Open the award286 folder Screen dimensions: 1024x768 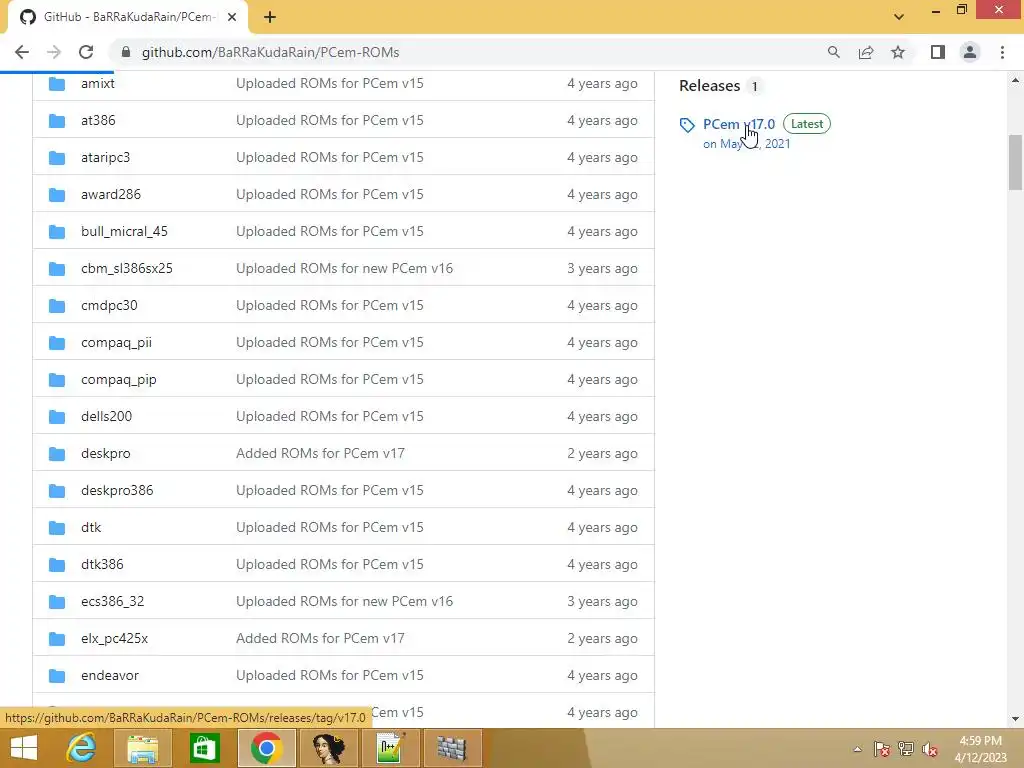110,195
